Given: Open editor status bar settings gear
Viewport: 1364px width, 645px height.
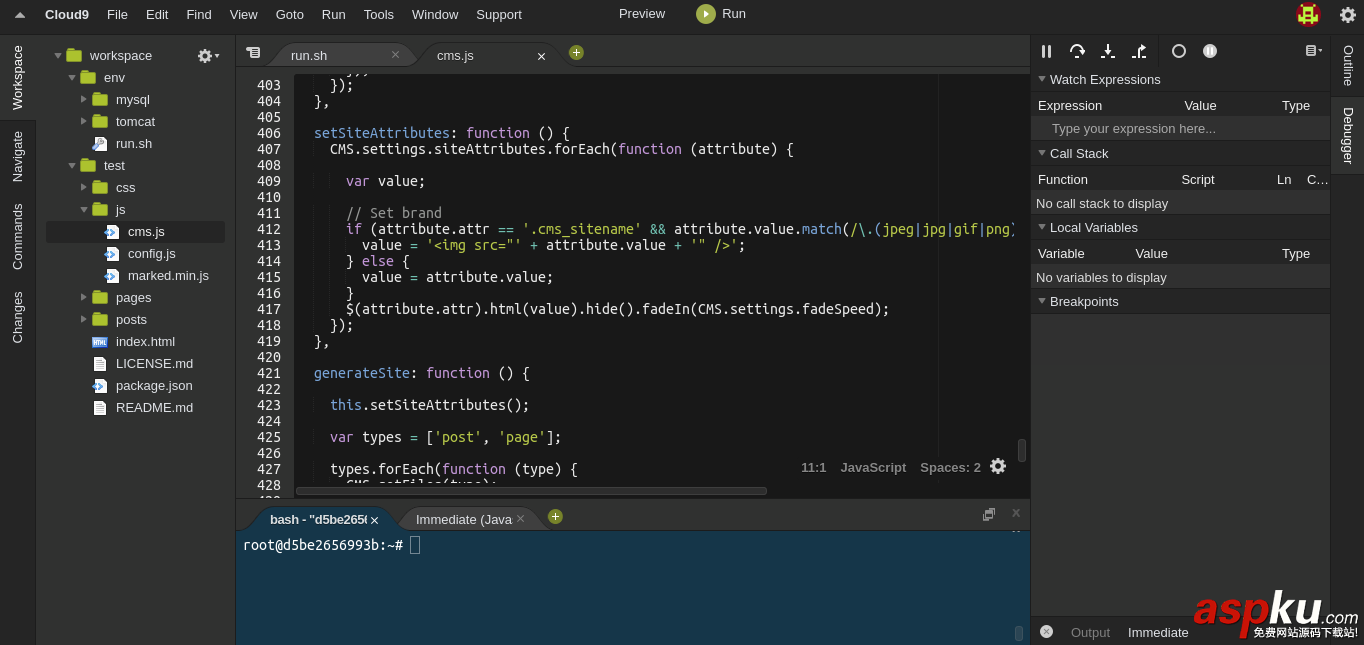Looking at the screenshot, I should (x=998, y=466).
